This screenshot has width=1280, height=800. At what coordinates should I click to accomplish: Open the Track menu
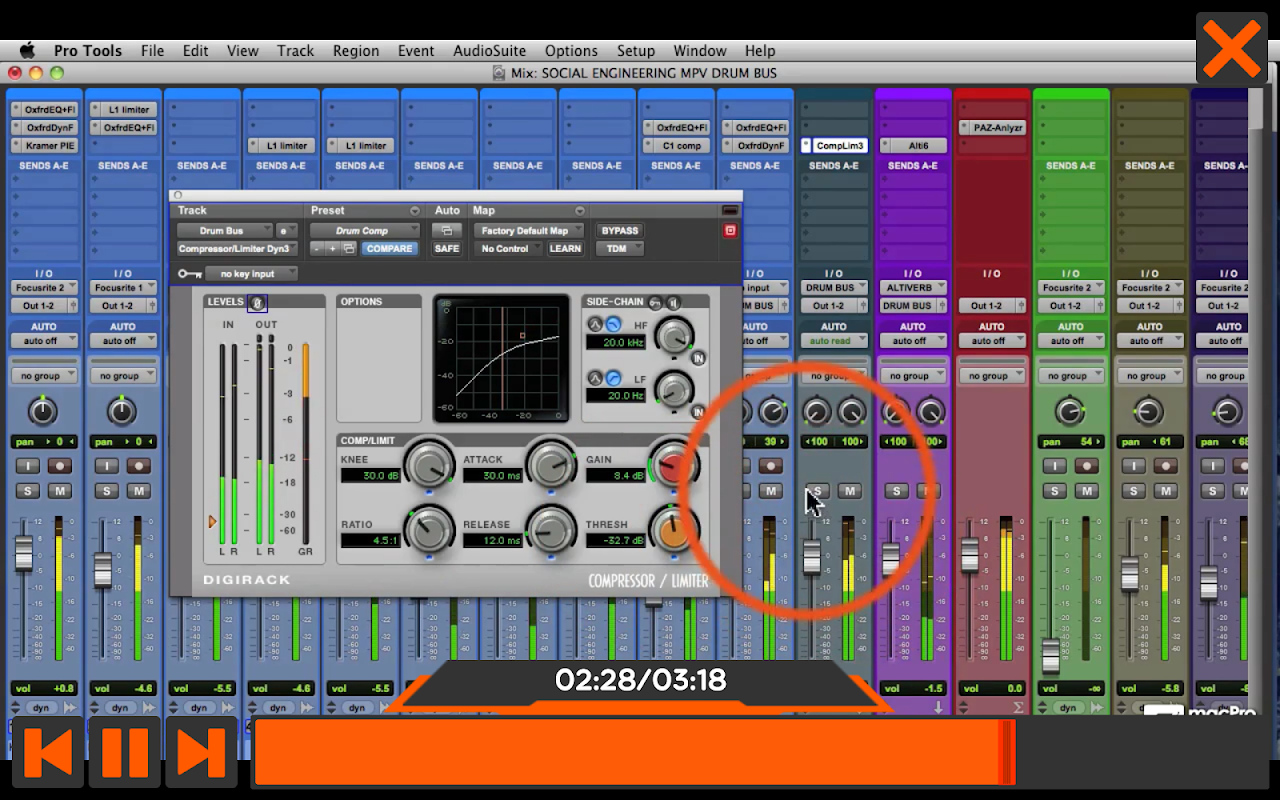(x=295, y=50)
